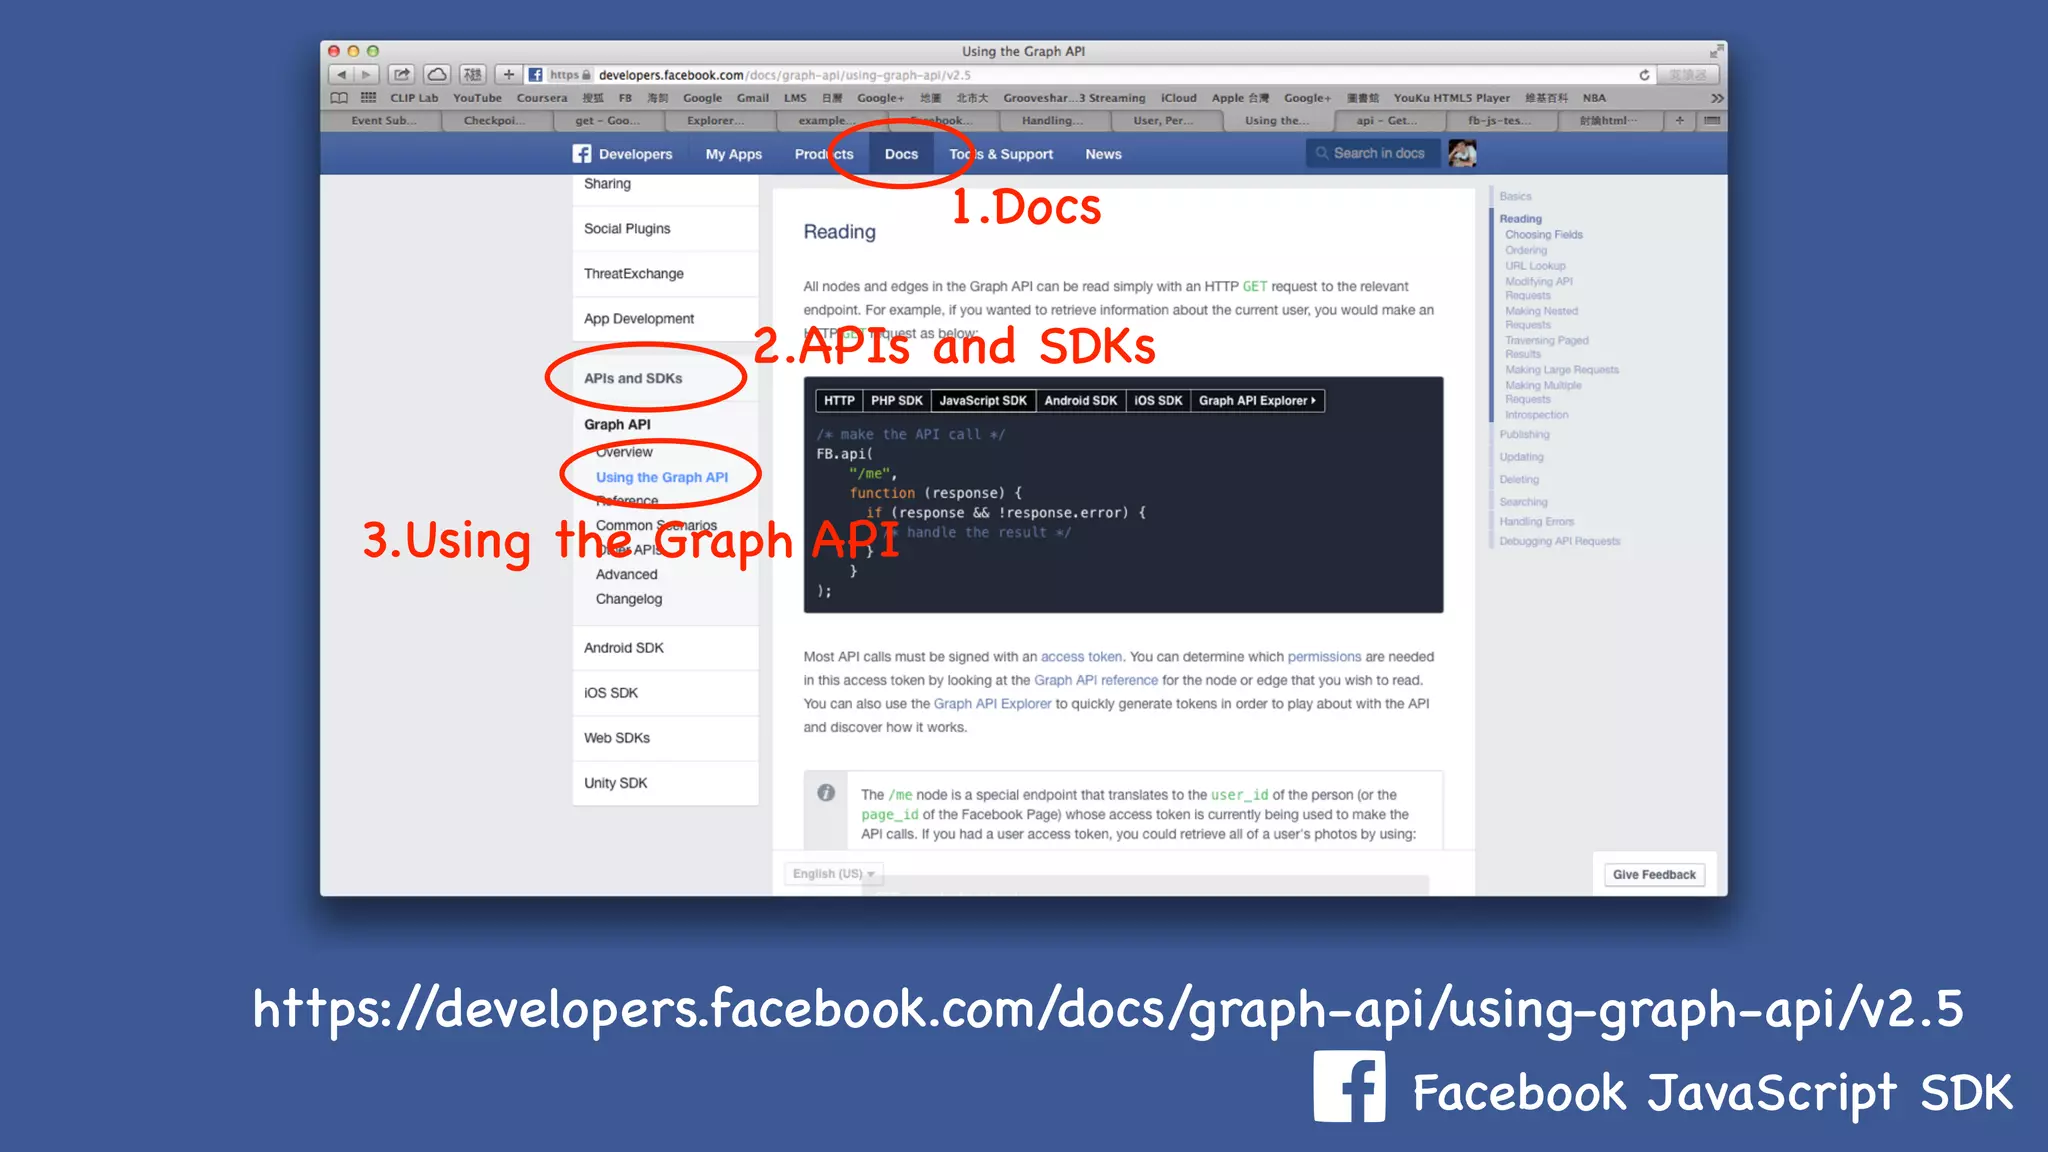2048x1152 pixels.
Task: Open the Coursera bookmark
Action: point(542,98)
